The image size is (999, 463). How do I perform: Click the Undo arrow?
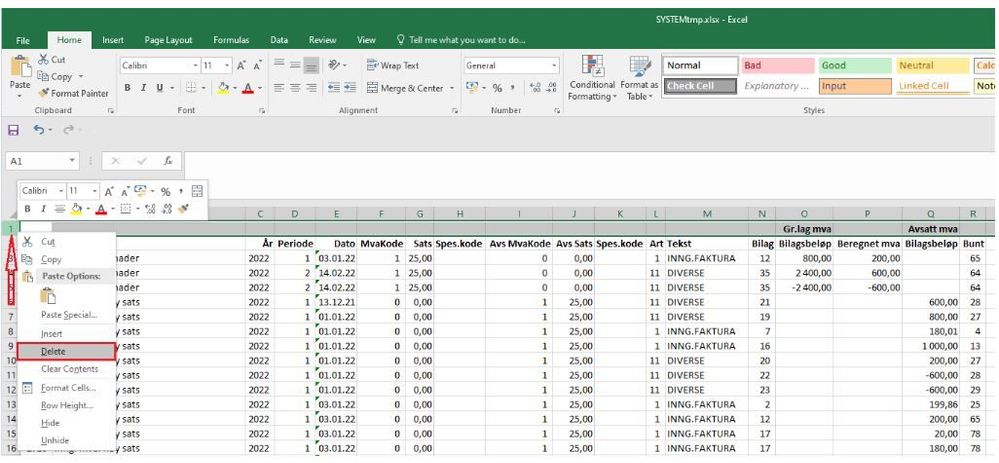point(39,130)
